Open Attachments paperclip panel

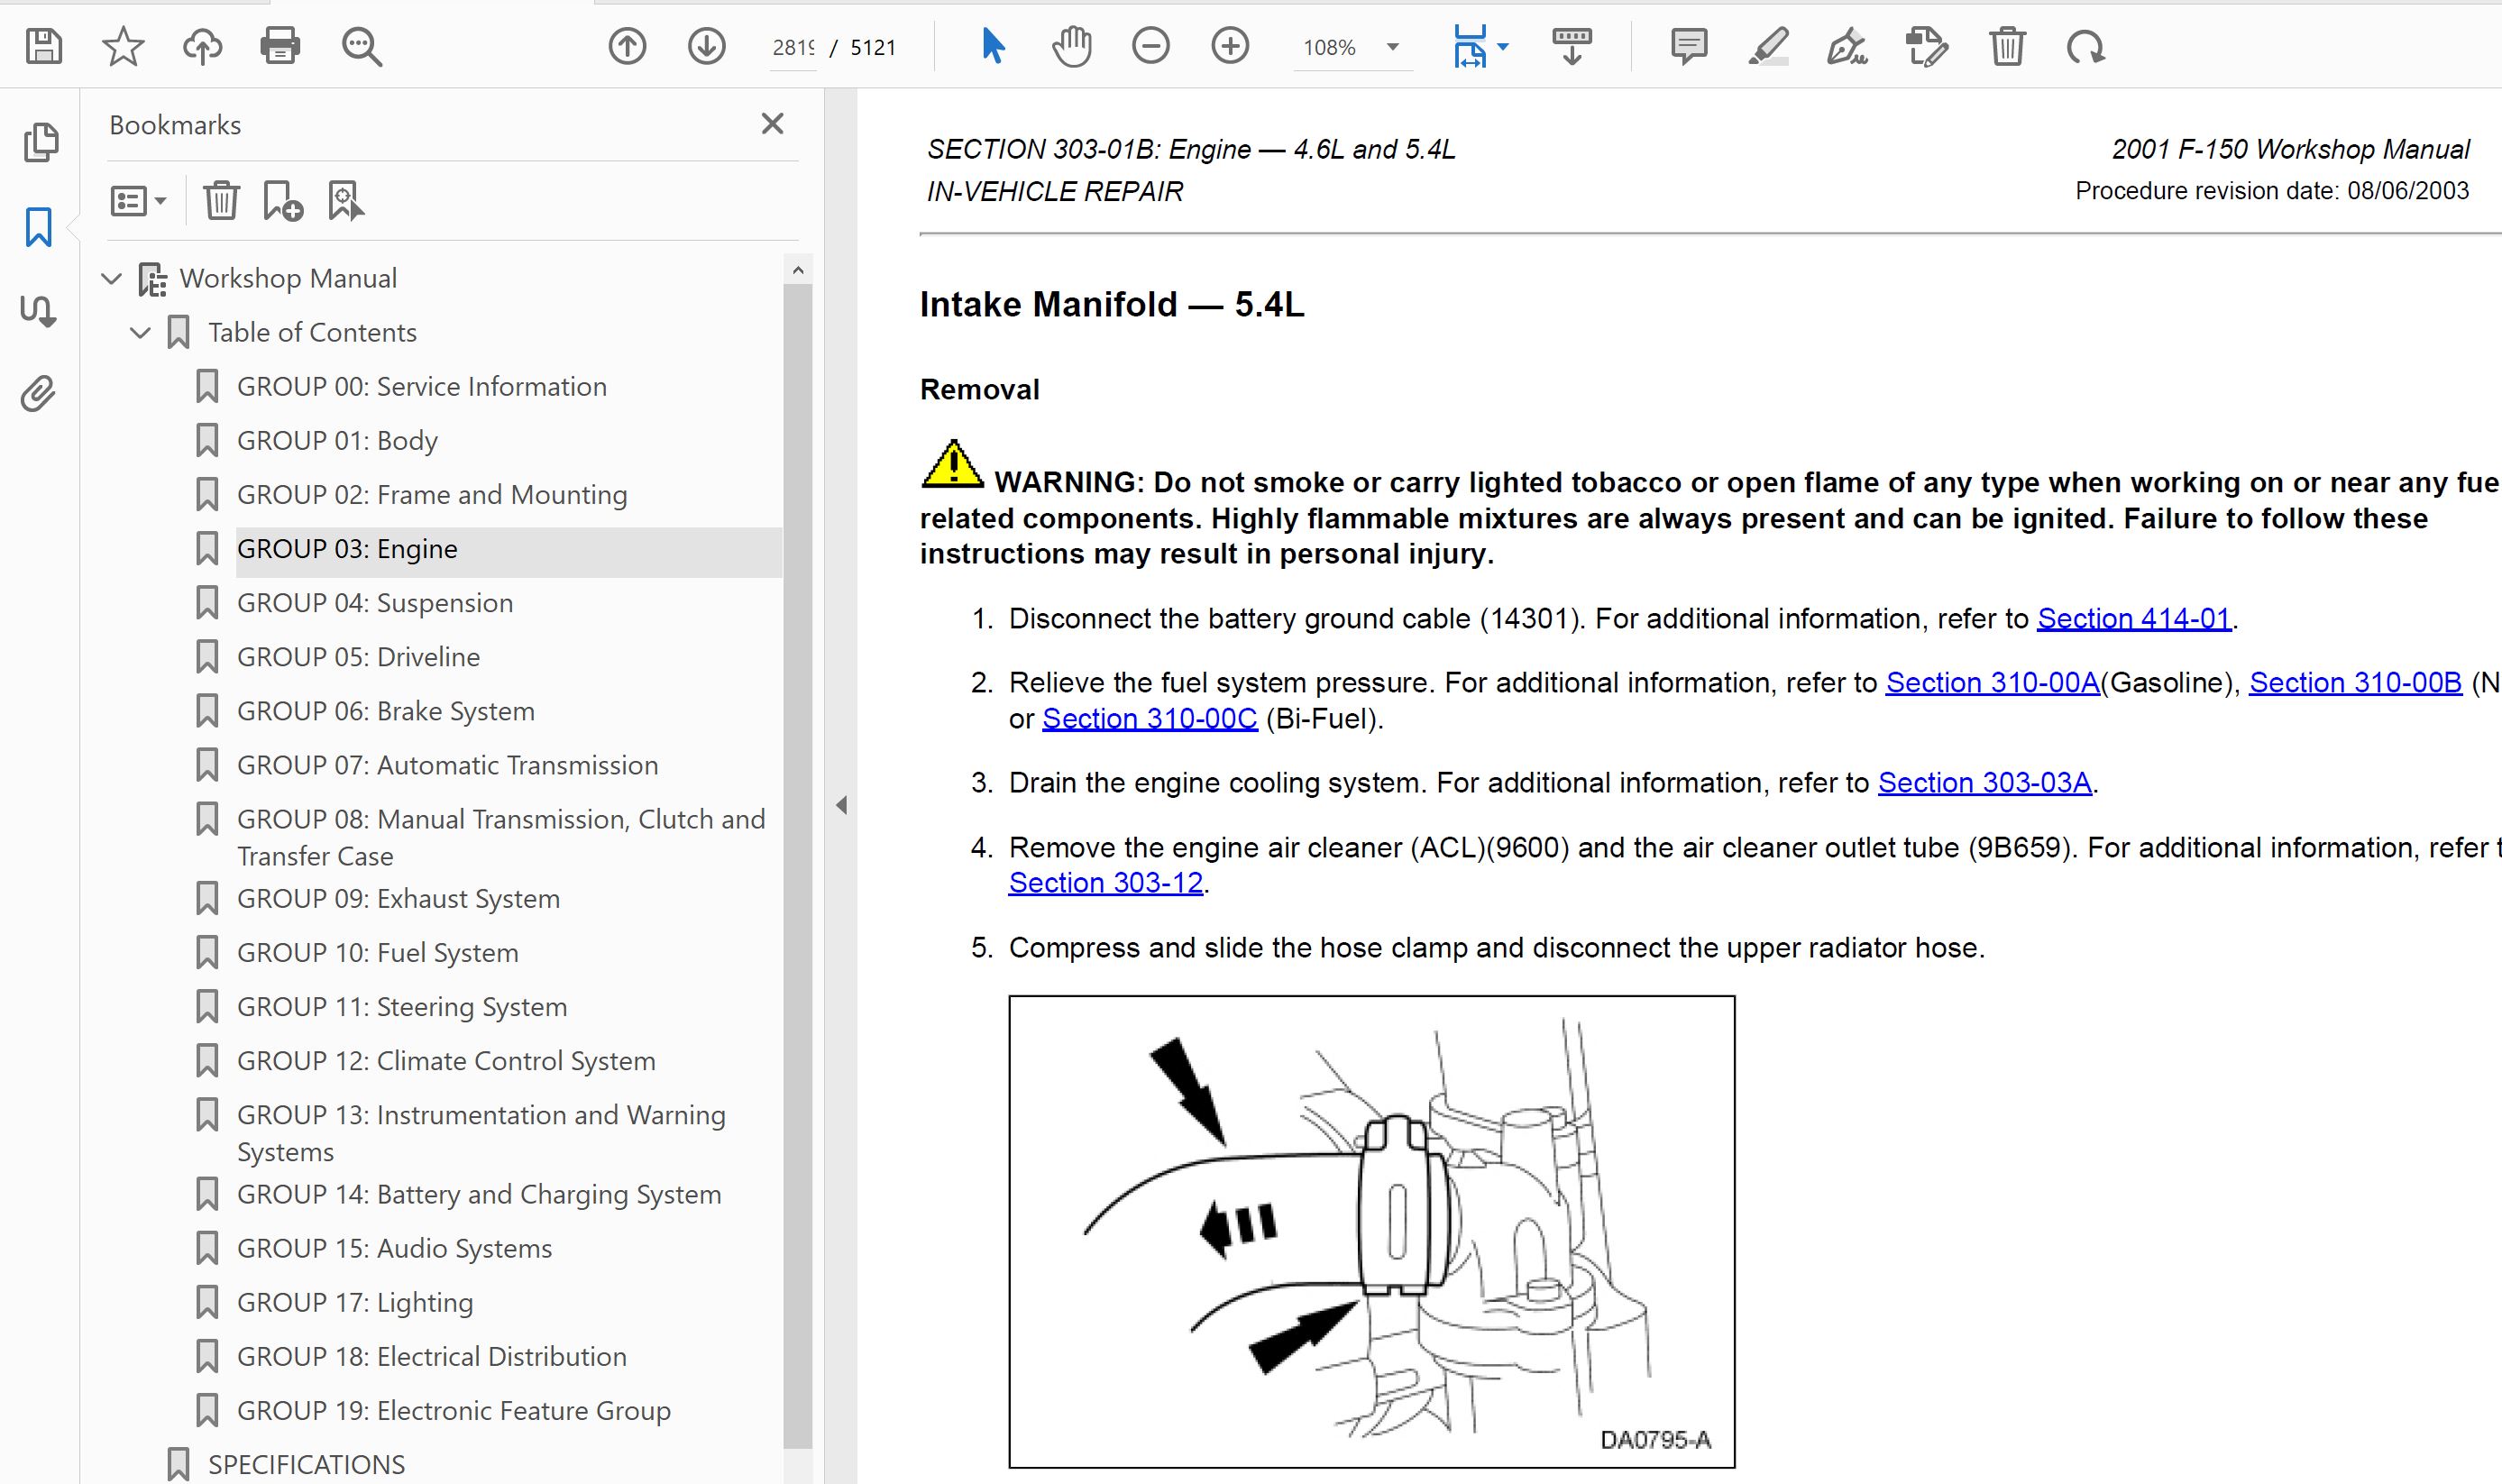tap(38, 394)
